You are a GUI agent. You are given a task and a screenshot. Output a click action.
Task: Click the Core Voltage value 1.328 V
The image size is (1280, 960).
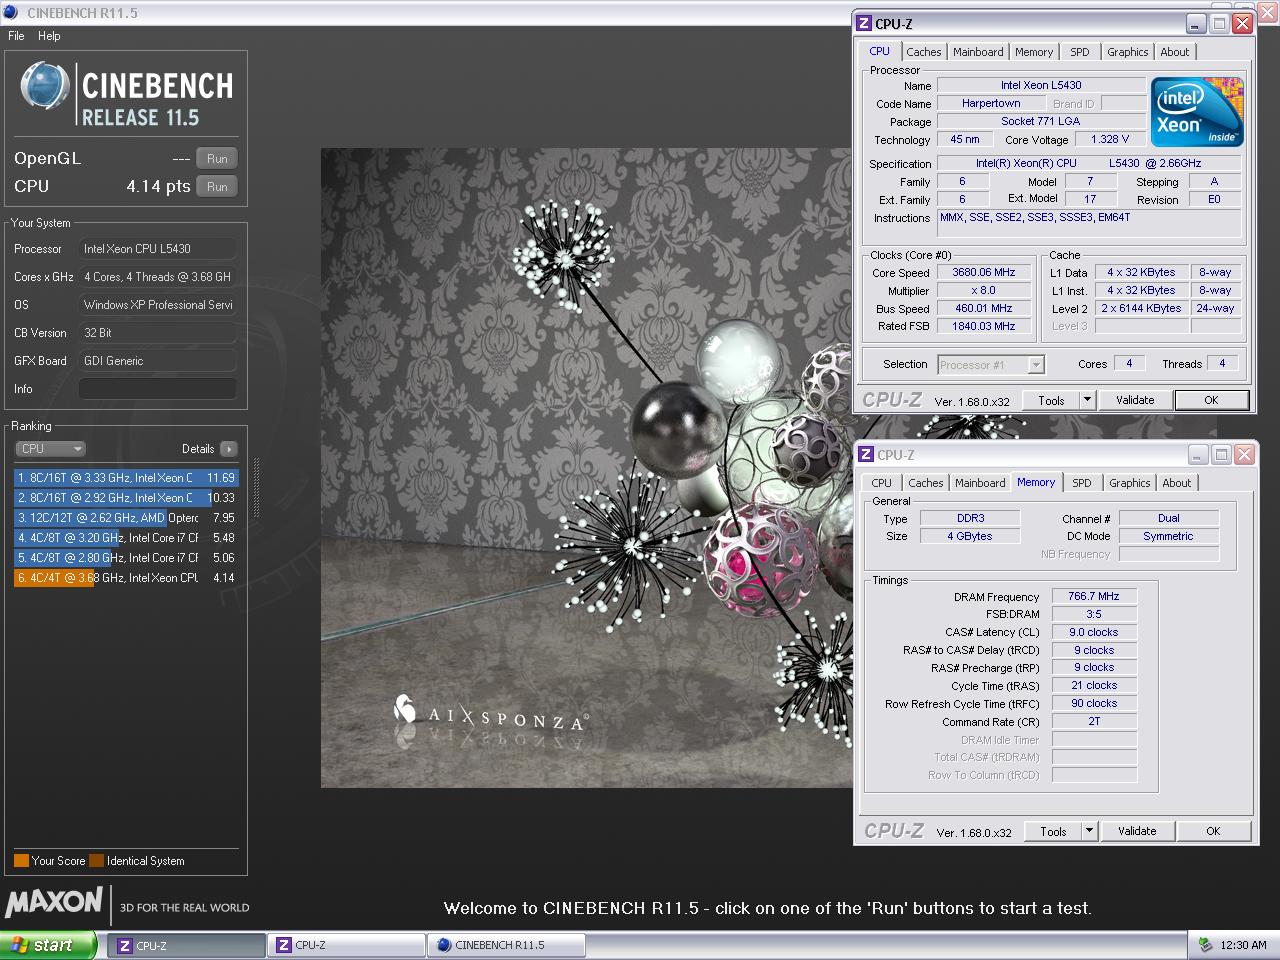[1109, 140]
